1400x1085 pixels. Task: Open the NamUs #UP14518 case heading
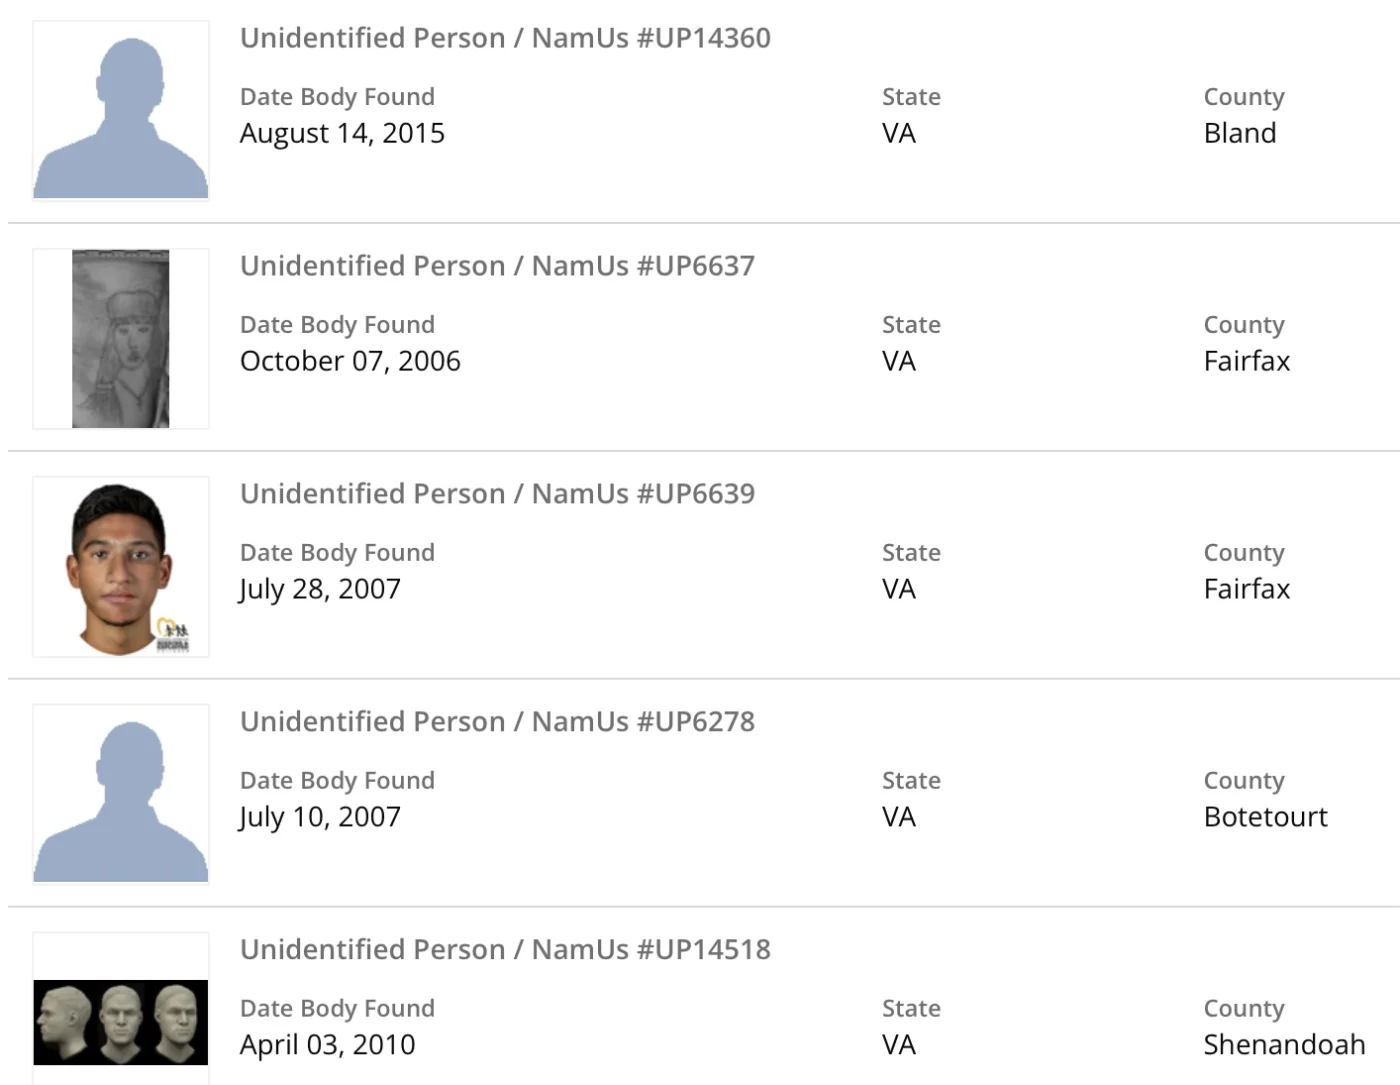pos(505,950)
